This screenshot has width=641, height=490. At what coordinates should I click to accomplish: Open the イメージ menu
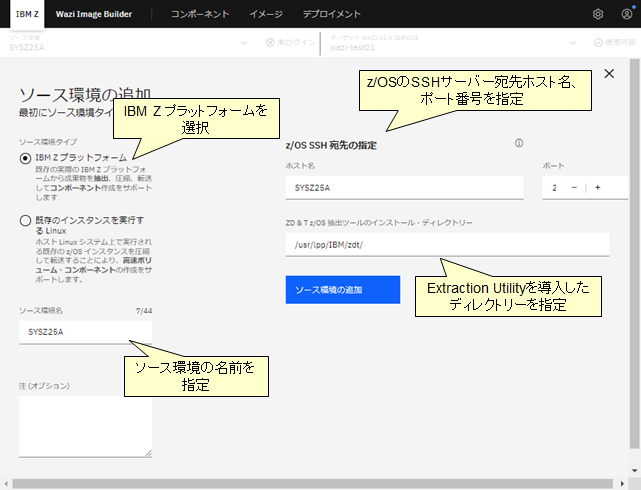click(x=266, y=14)
